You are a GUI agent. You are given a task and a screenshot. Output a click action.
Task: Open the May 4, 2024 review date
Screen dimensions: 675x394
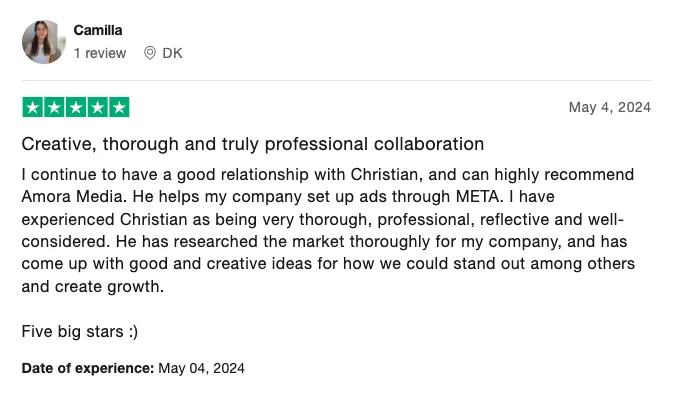(610, 107)
